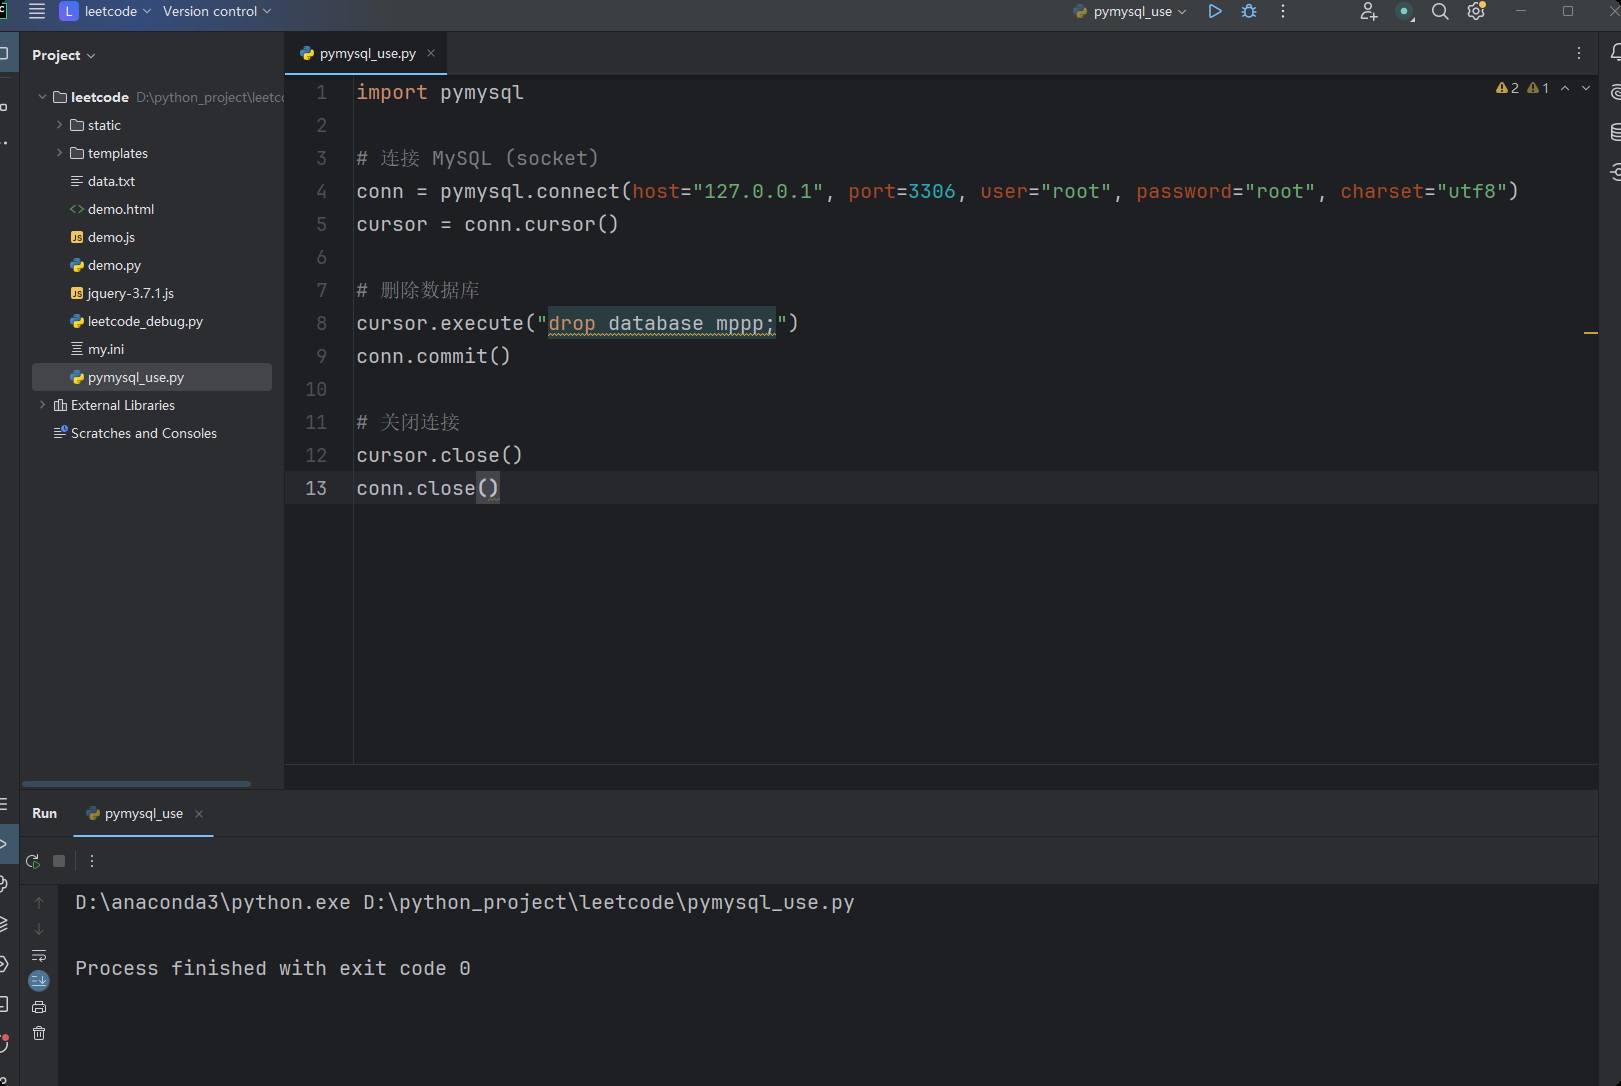The image size is (1621, 1086).
Task: Jump to previous highlighted warning
Action: 1565,88
